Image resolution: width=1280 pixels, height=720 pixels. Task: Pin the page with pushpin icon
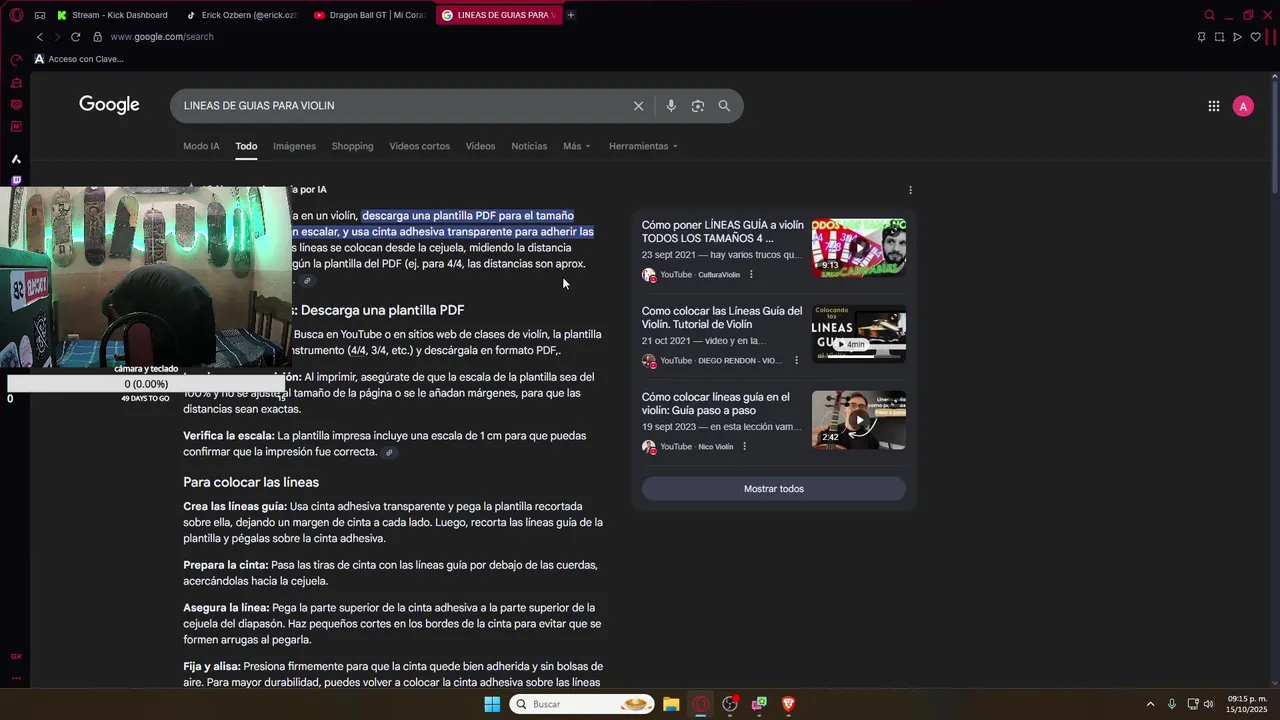point(1201,37)
